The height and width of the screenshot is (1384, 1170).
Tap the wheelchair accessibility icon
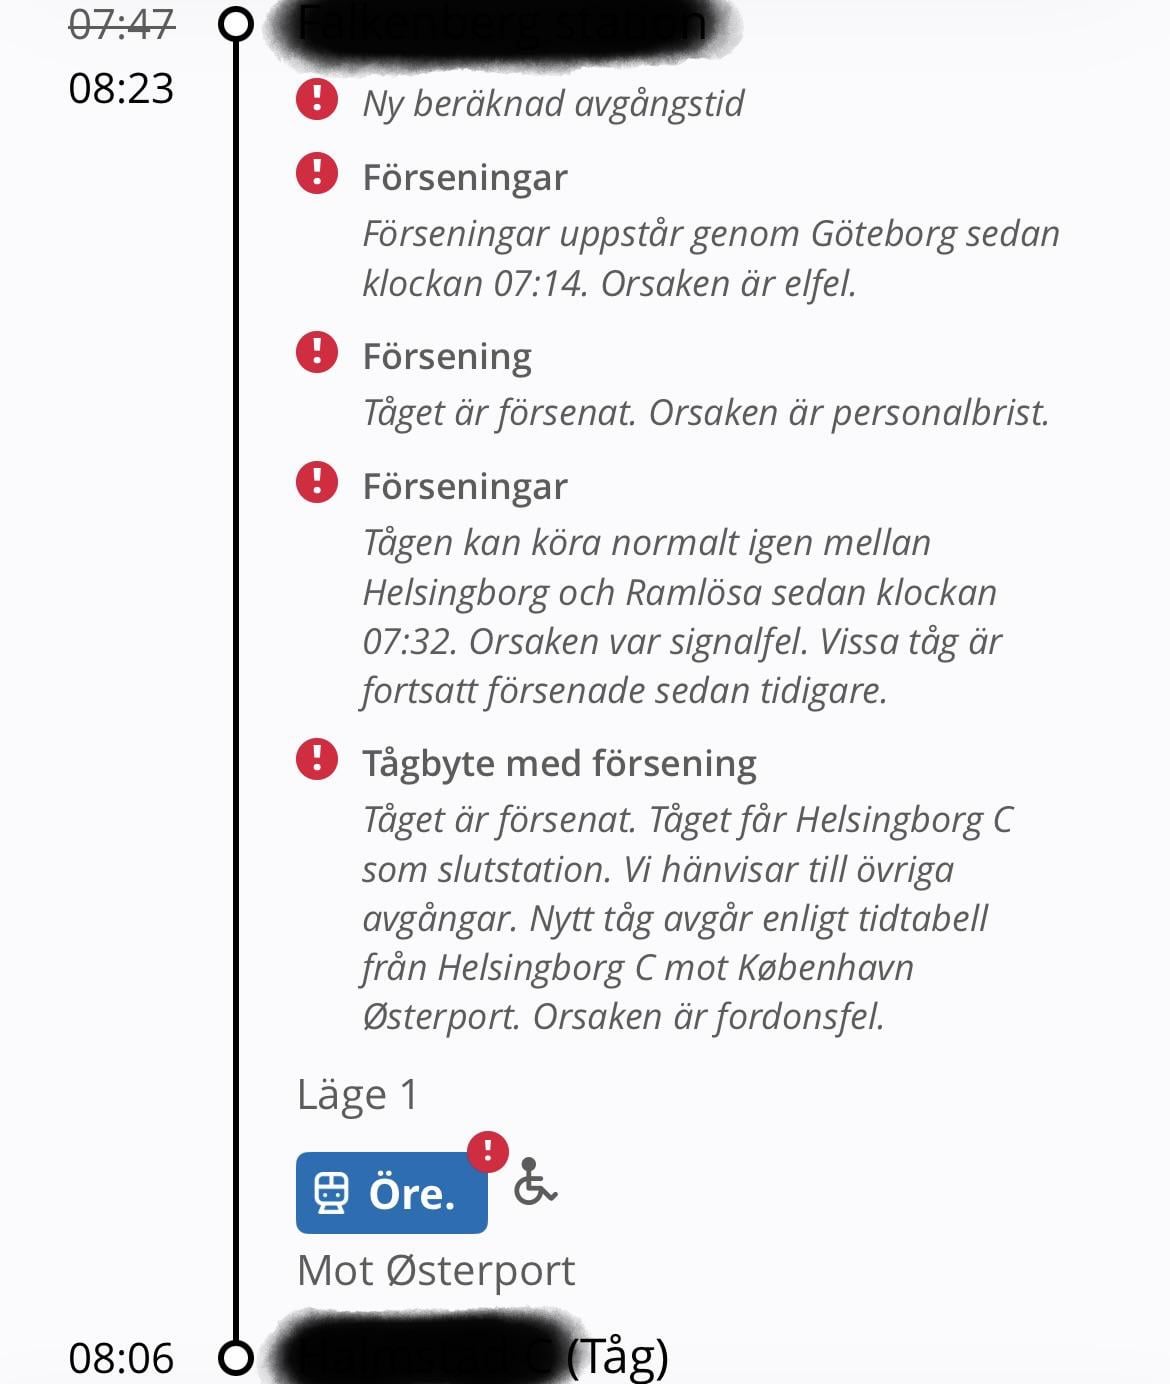tap(535, 1182)
